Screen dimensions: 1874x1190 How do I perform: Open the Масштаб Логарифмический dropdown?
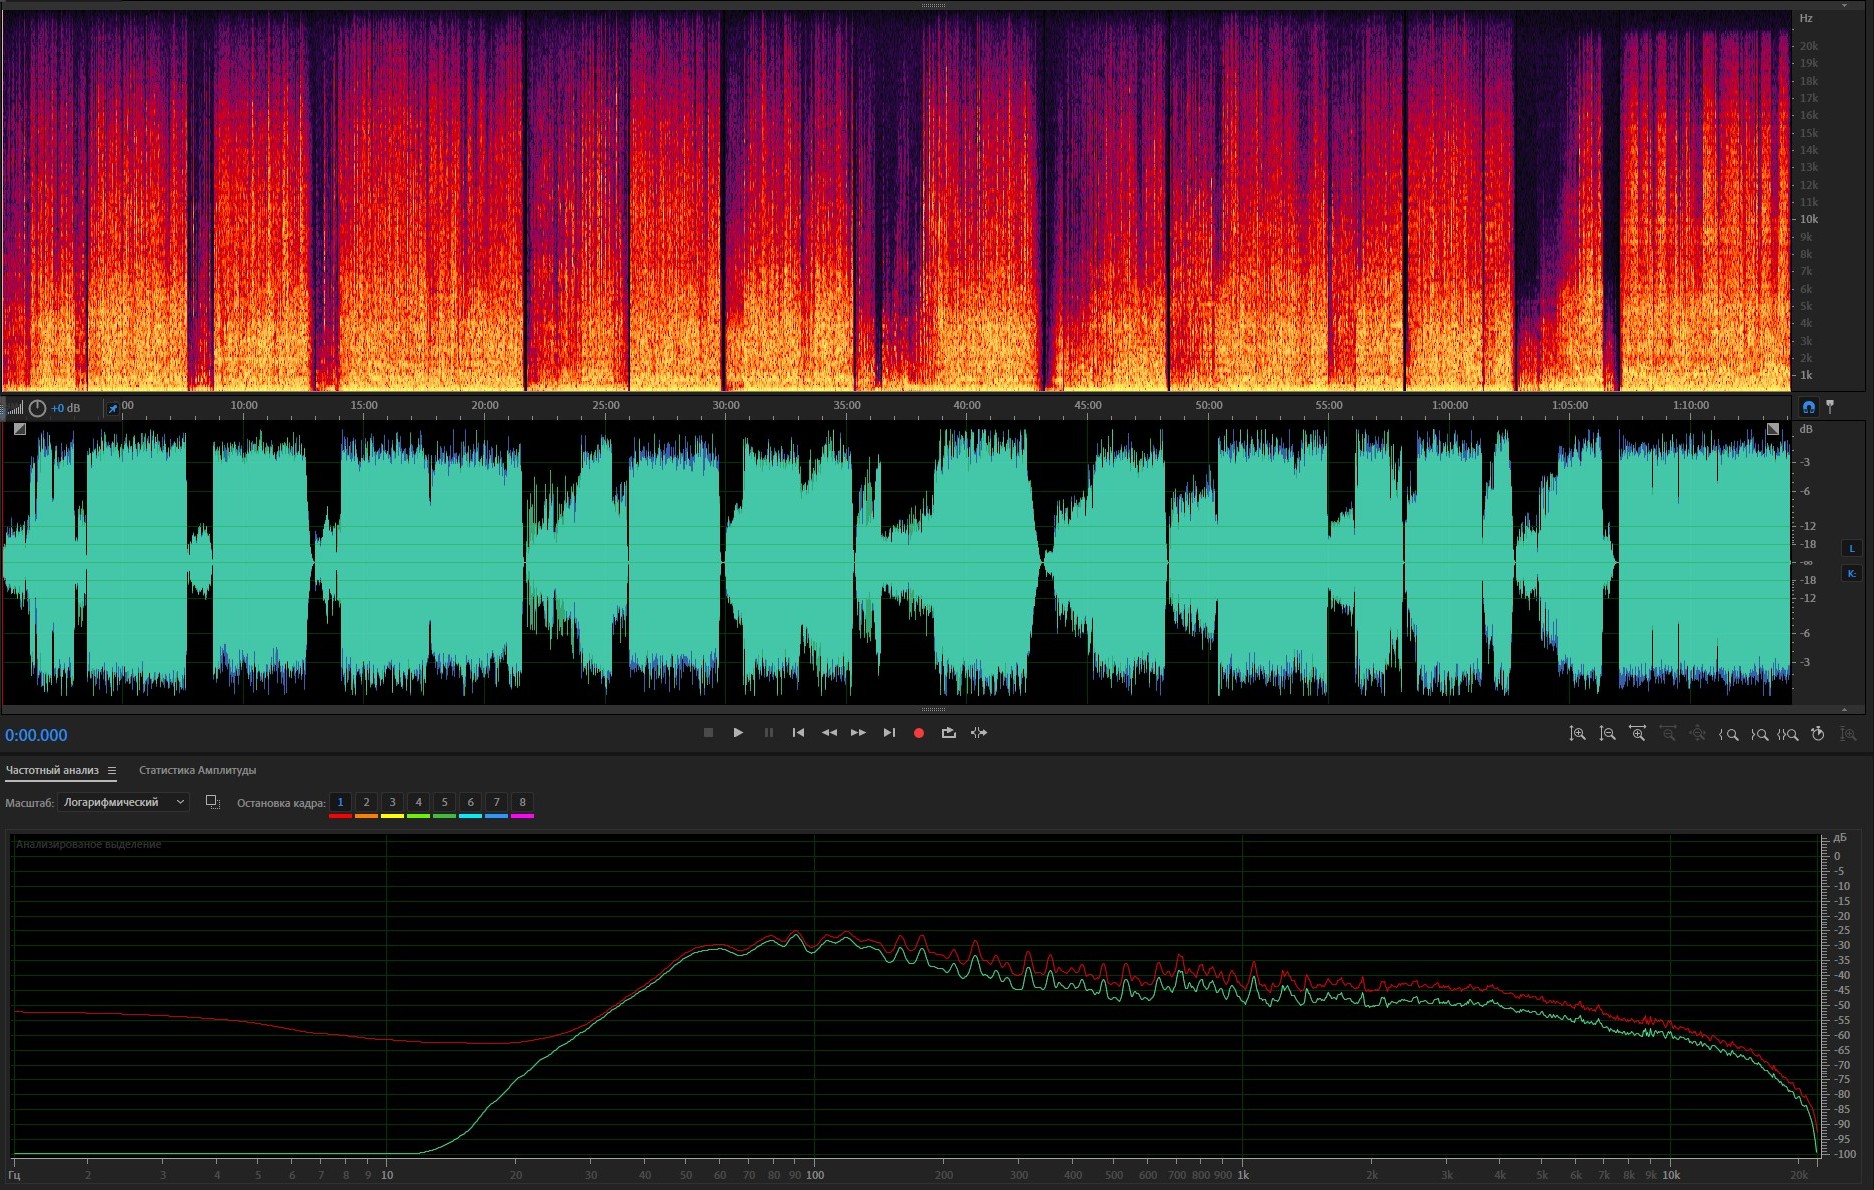pos(123,802)
